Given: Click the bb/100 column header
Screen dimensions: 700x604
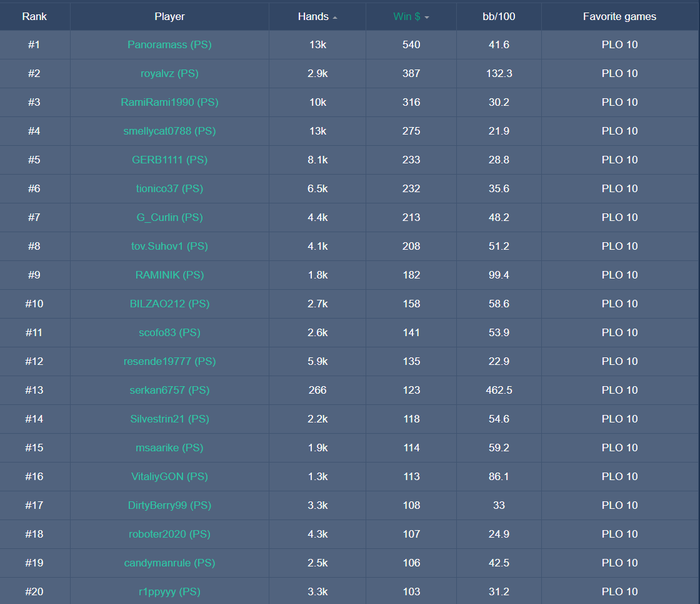Looking at the screenshot, I should (x=499, y=17).
